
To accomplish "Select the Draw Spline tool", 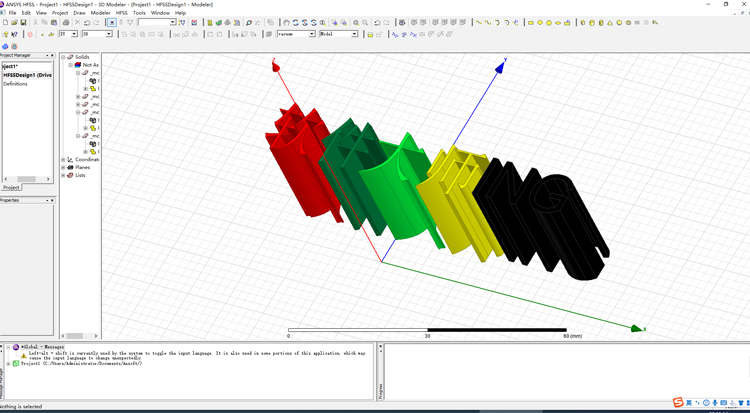I will tap(487, 22).
